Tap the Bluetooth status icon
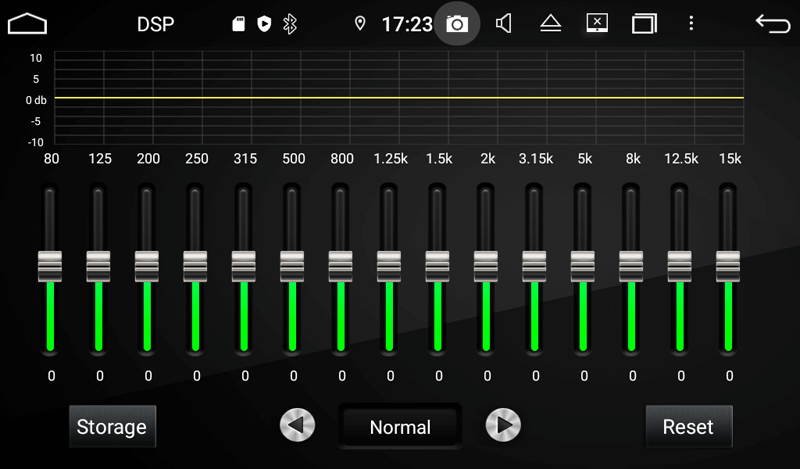The height and width of the screenshot is (469, 800). coord(290,23)
